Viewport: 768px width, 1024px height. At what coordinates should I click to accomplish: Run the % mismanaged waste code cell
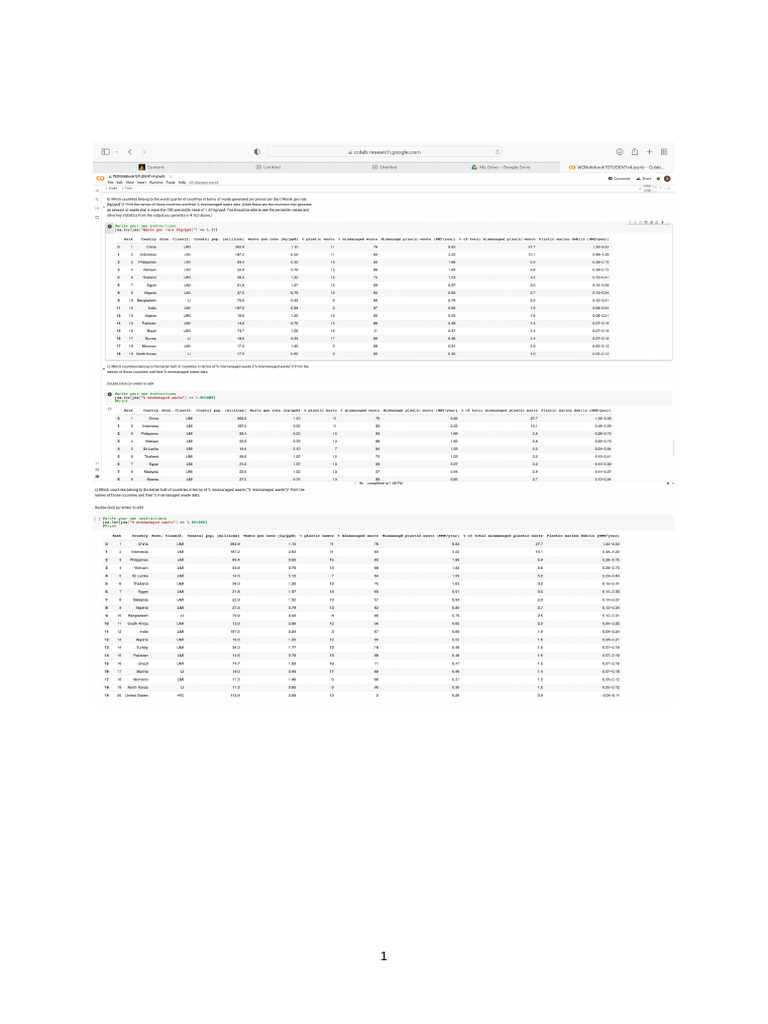tap(110, 394)
